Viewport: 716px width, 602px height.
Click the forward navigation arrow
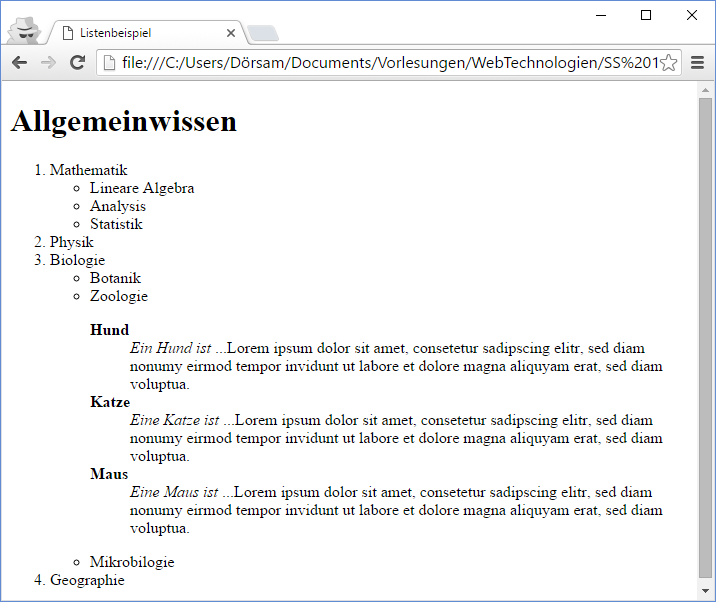tap(47, 63)
